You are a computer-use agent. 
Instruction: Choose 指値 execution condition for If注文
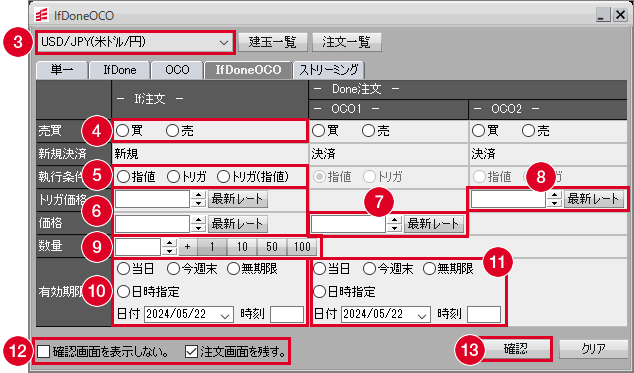click(123, 177)
